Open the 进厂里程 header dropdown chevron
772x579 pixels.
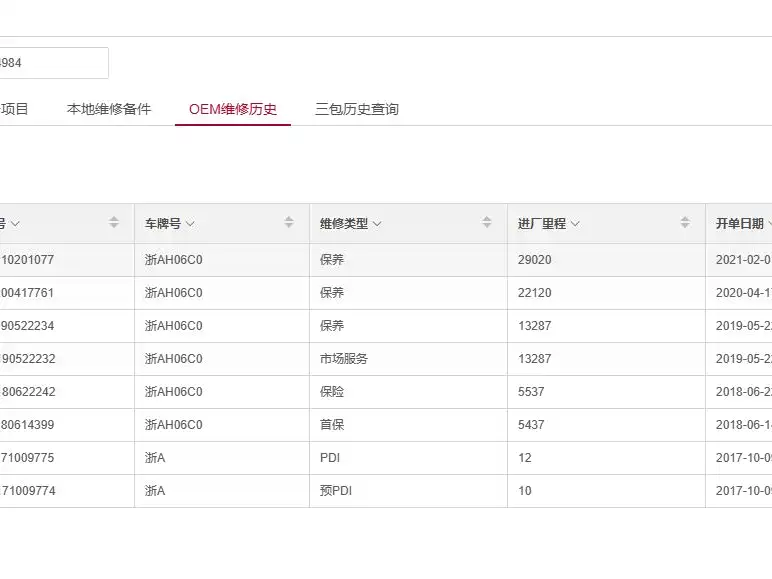point(575,224)
